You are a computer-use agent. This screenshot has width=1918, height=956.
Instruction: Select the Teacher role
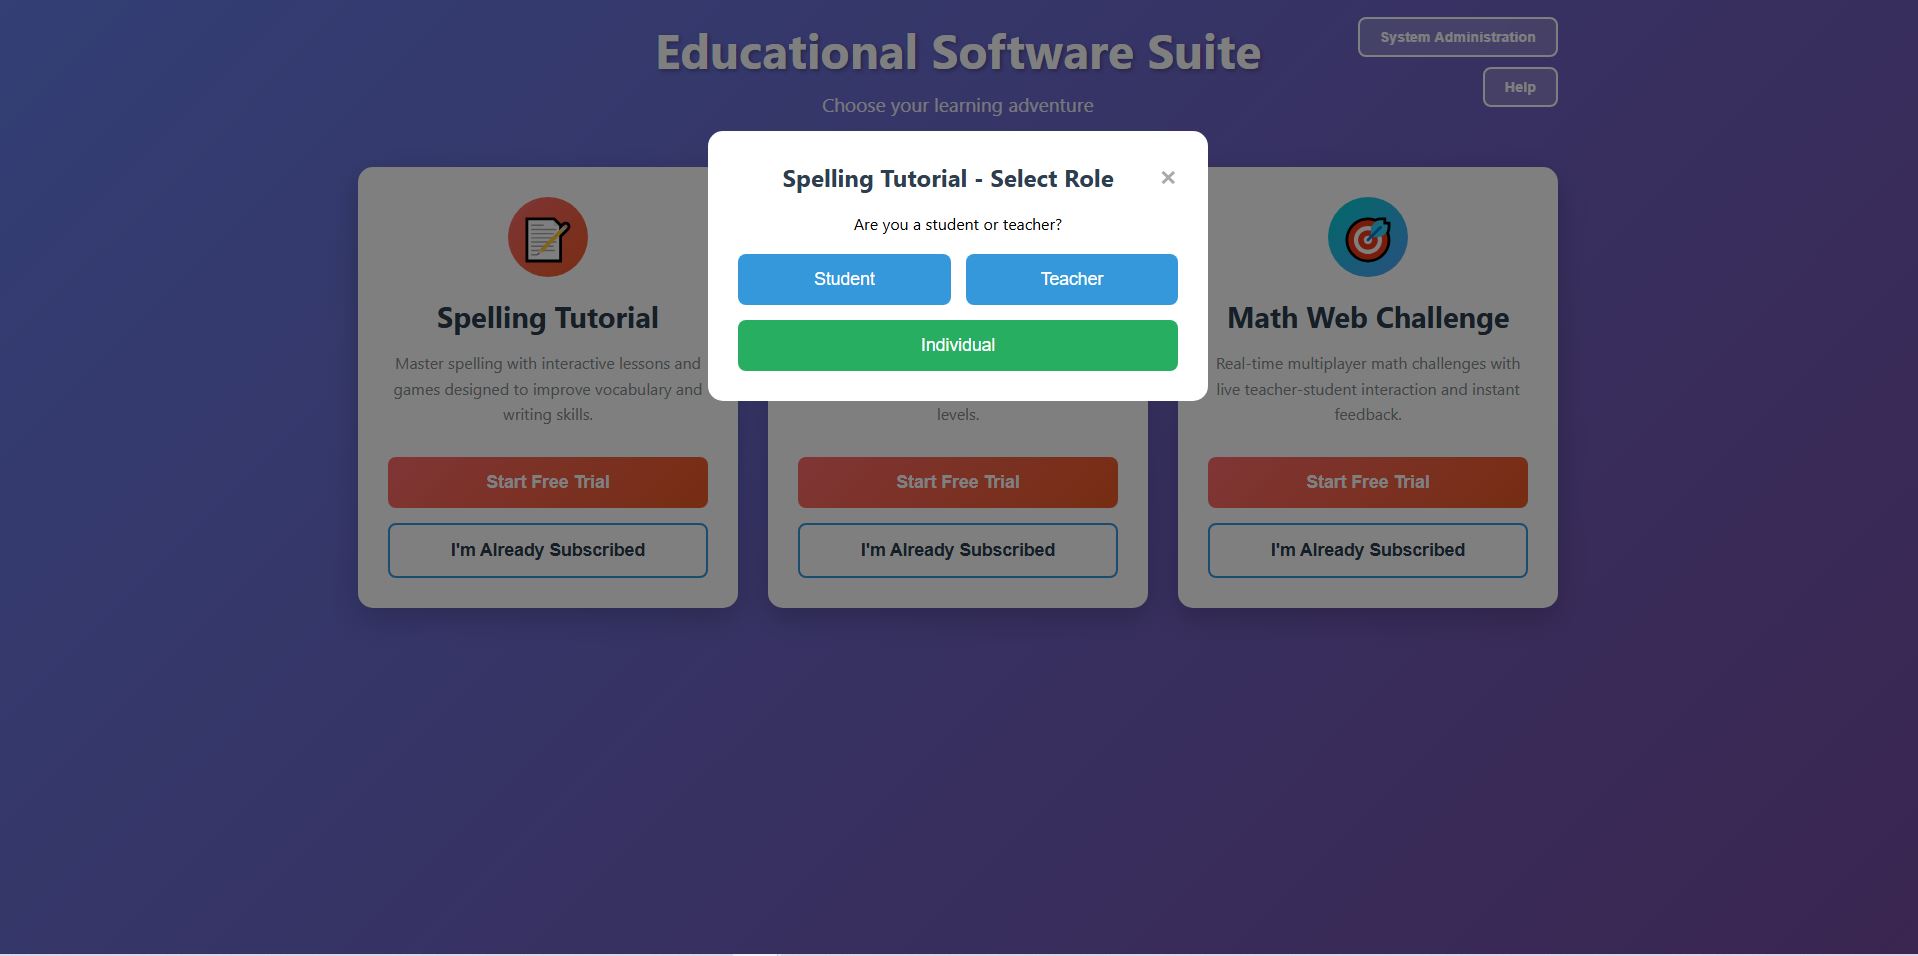1071,279
